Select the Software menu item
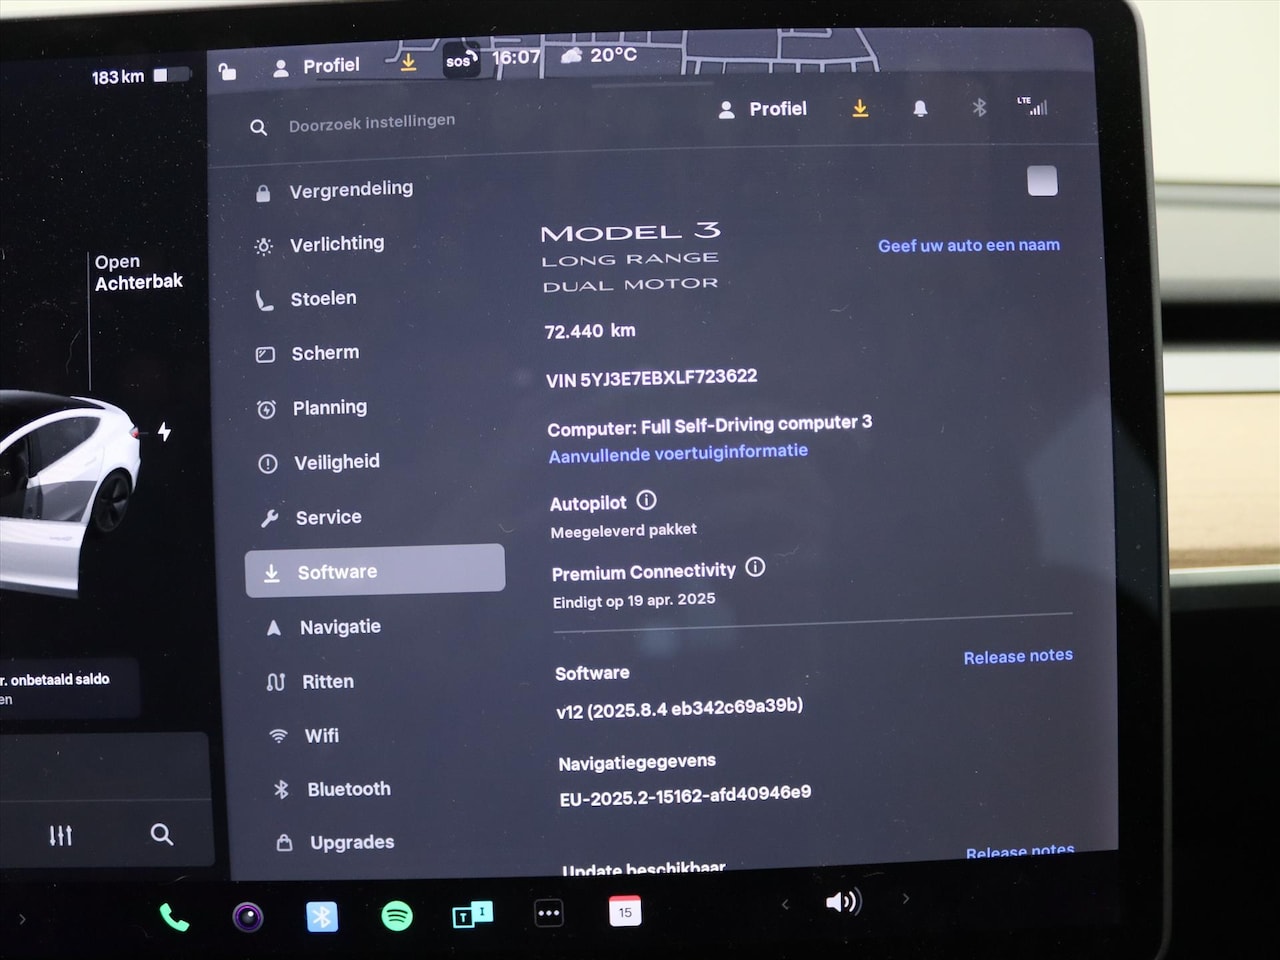Image resolution: width=1280 pixels, height=960 pixels. pos(375,571)
